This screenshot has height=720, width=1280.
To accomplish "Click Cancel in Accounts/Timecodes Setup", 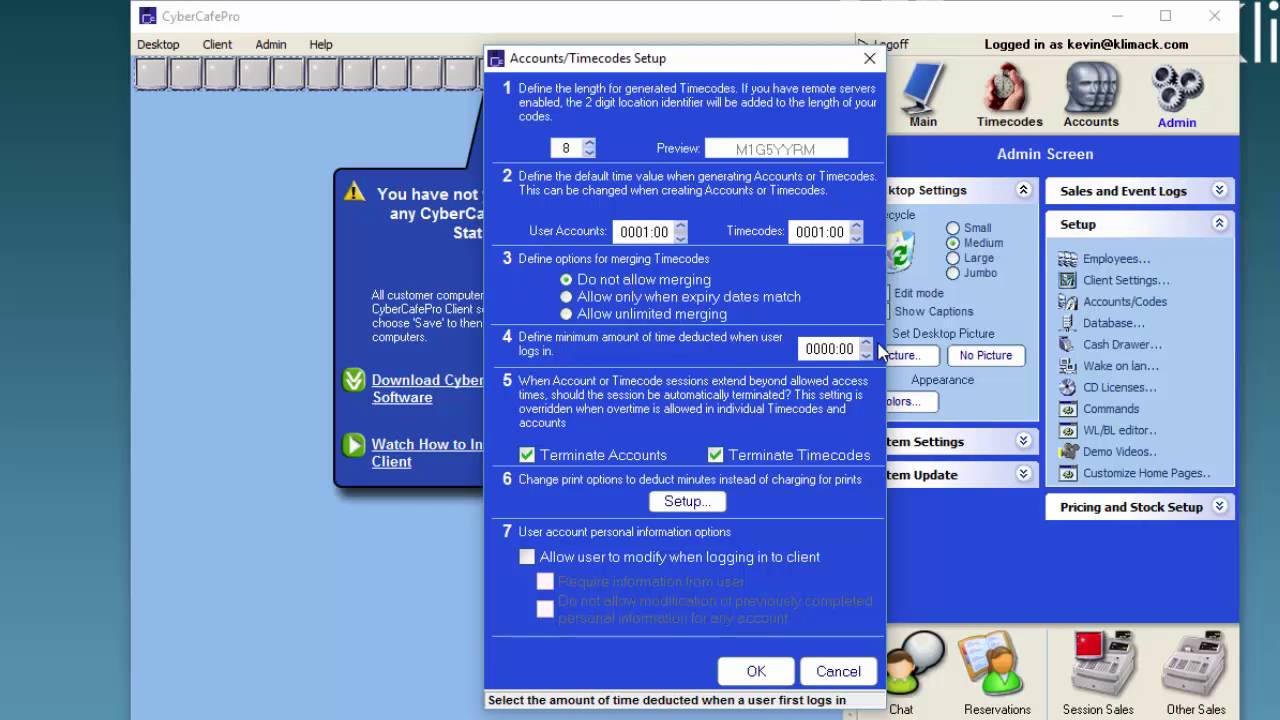I will 838,671.
